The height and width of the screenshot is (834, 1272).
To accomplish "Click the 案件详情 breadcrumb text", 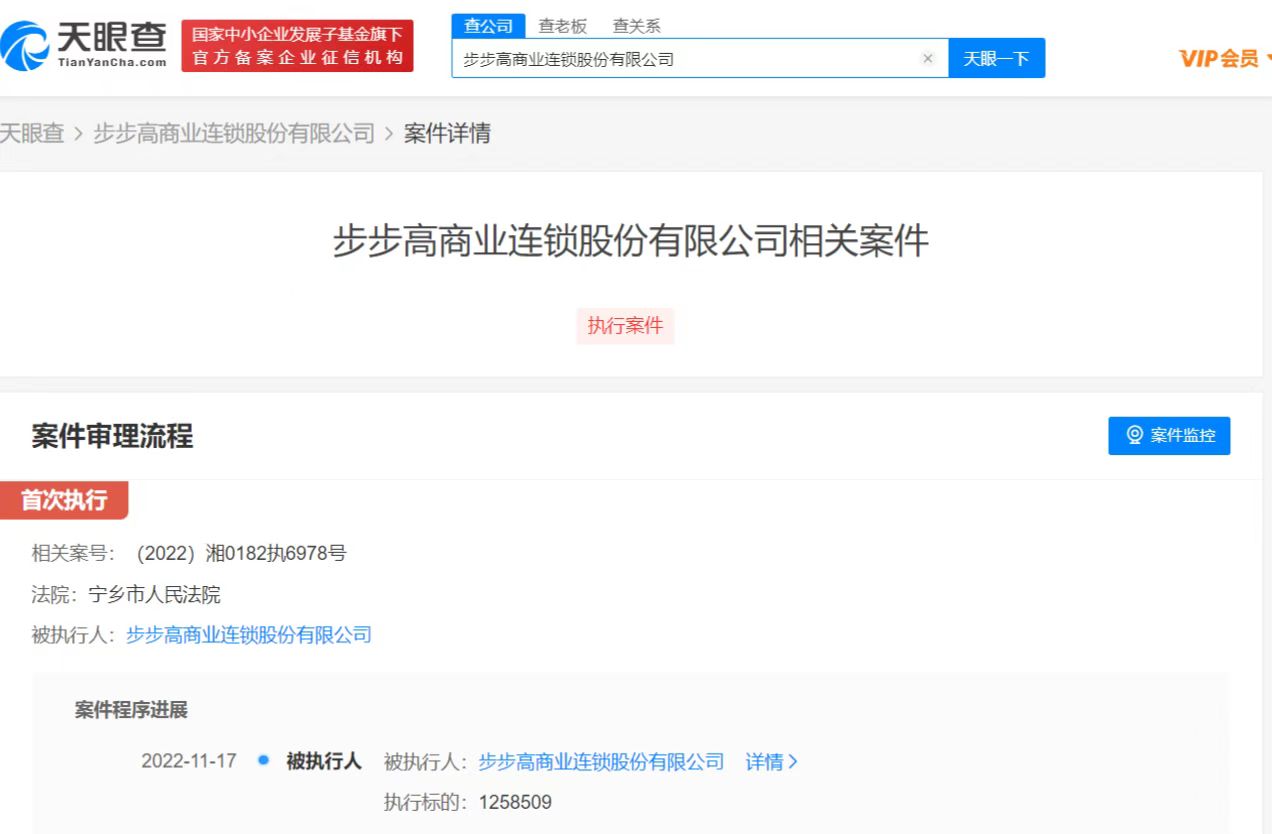I will click(x=447, y=133).
